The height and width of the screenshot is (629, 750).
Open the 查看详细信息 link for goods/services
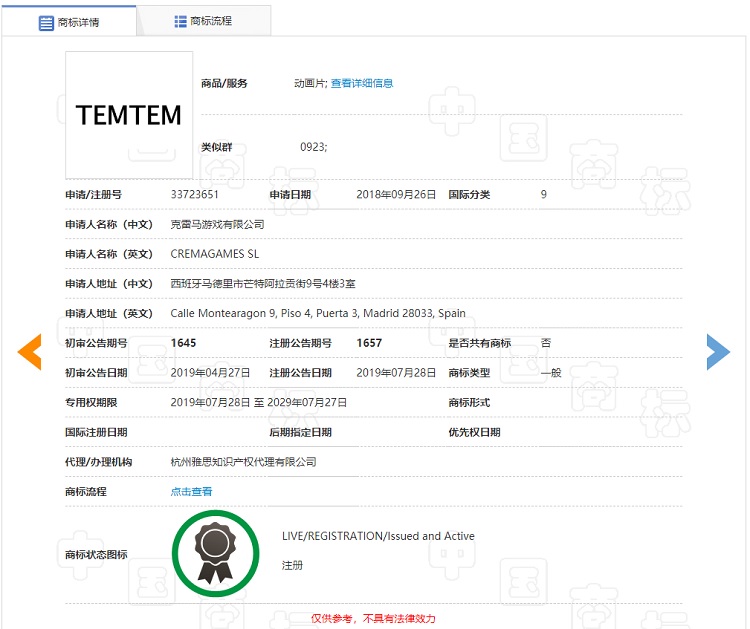tap(362, 83)
